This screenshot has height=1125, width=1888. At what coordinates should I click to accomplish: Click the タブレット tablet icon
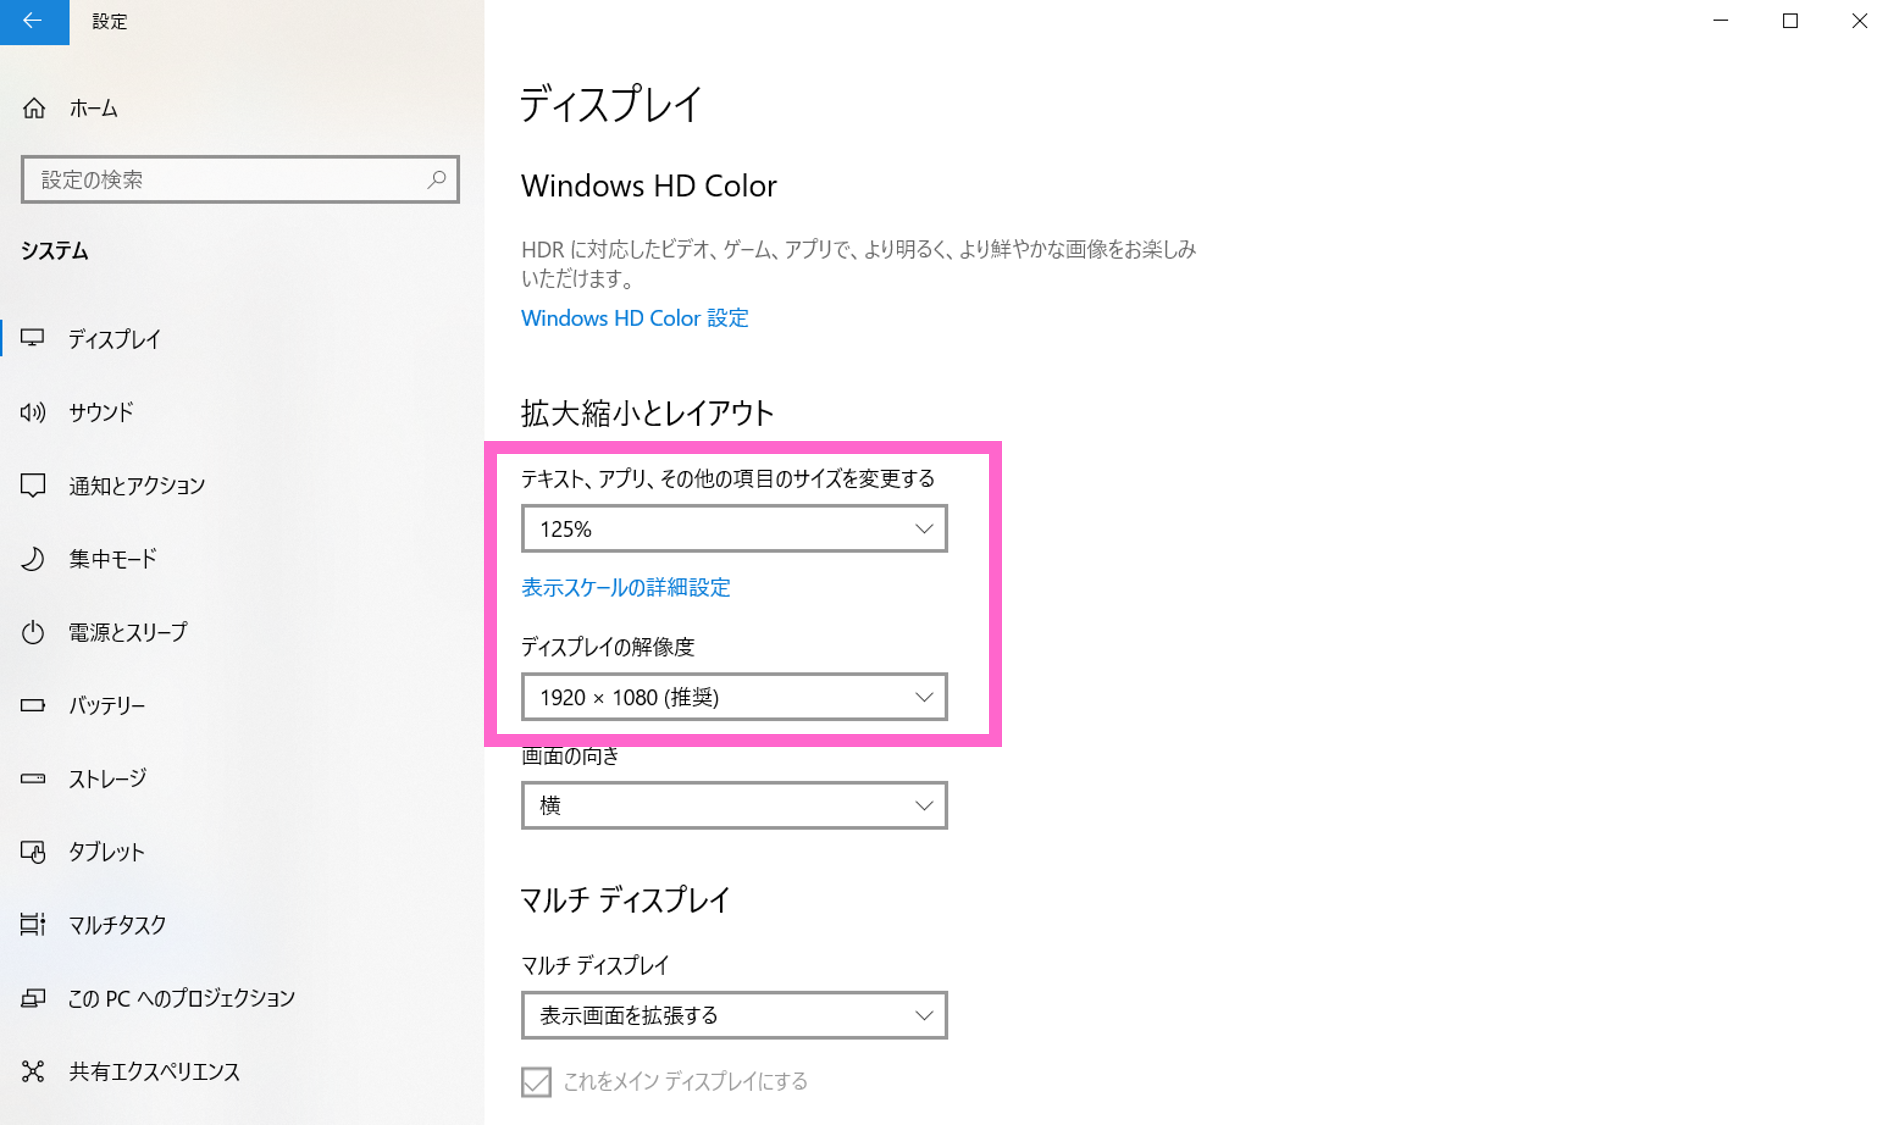tap(33, 852)
